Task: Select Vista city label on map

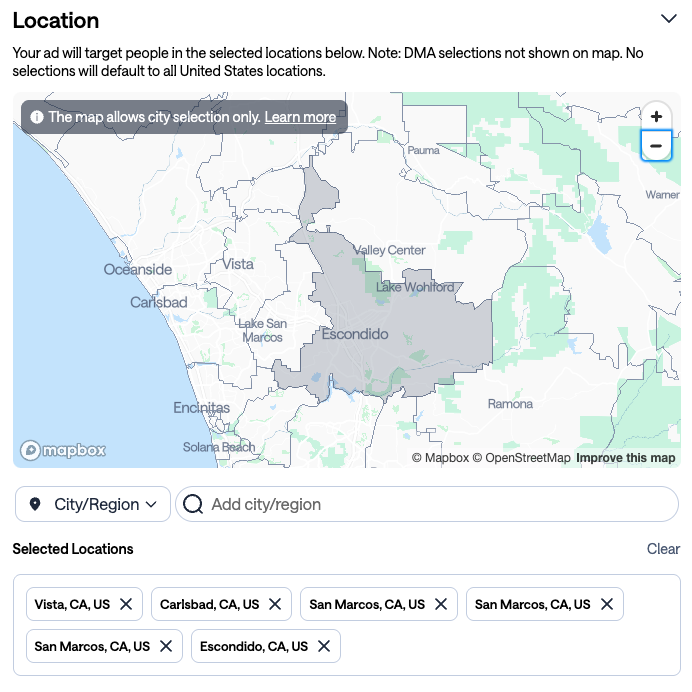Action: (238, 264)
